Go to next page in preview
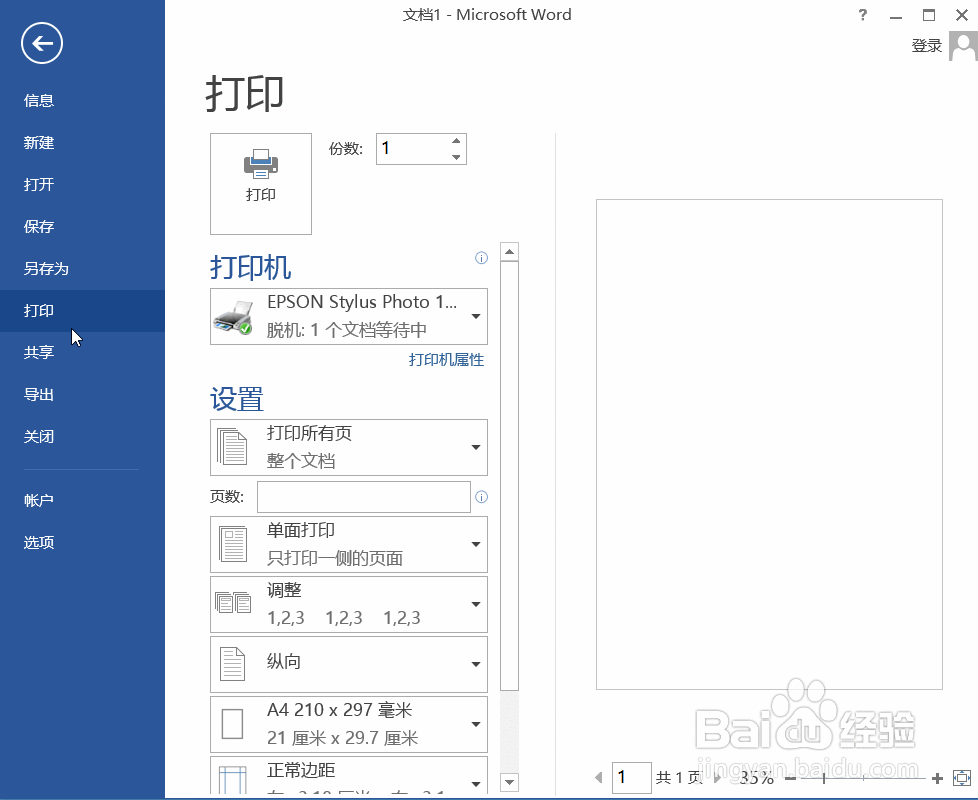Image resolution: width=978 pixels, height=800 pixels. pyautogui.click(x=717, y=778)
